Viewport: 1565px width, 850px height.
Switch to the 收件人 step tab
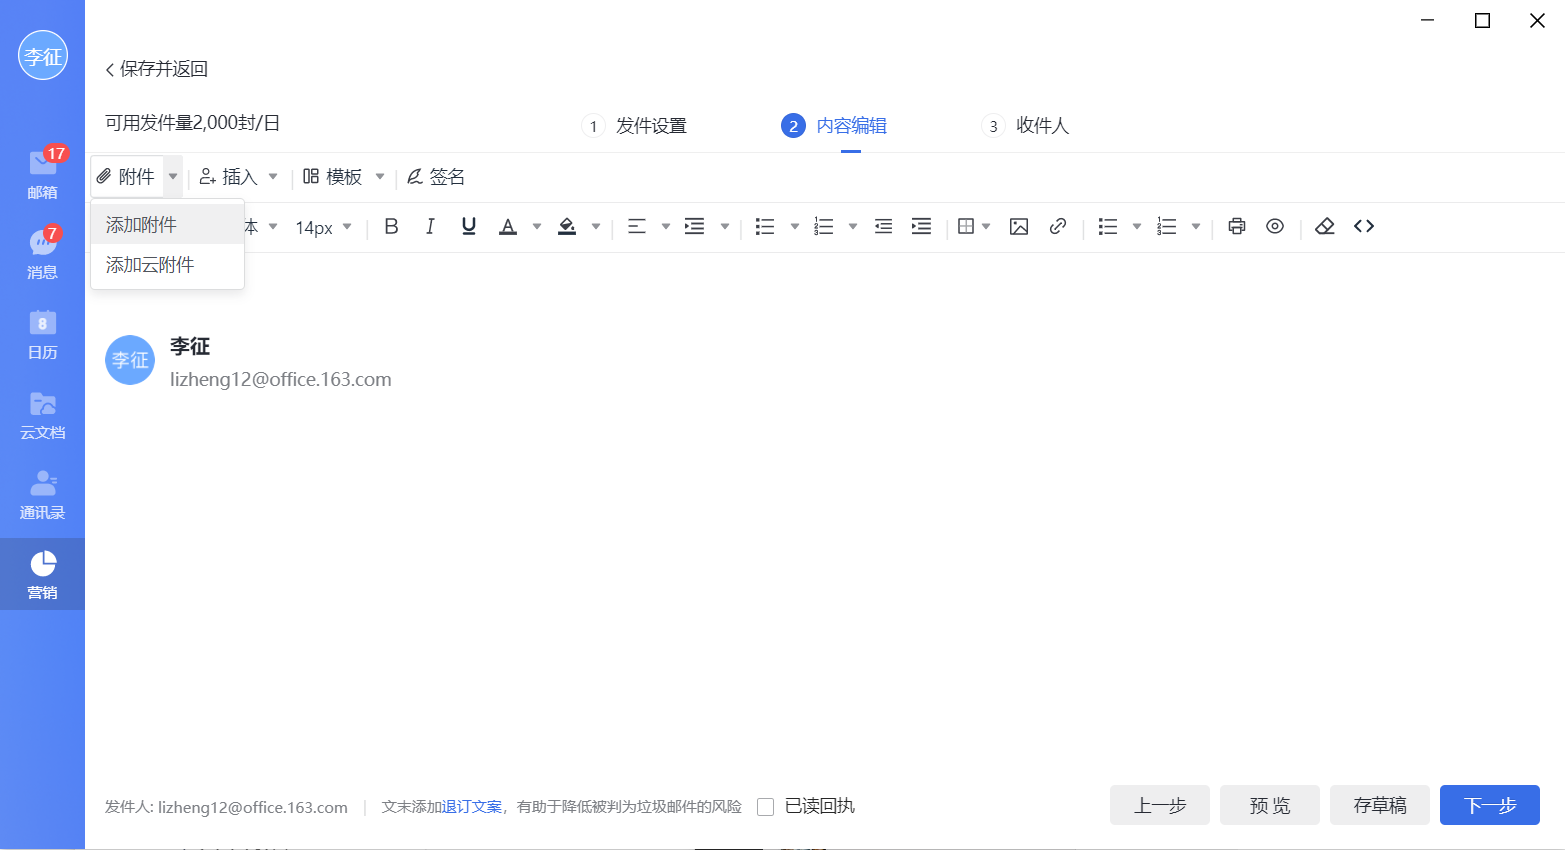1043,126
